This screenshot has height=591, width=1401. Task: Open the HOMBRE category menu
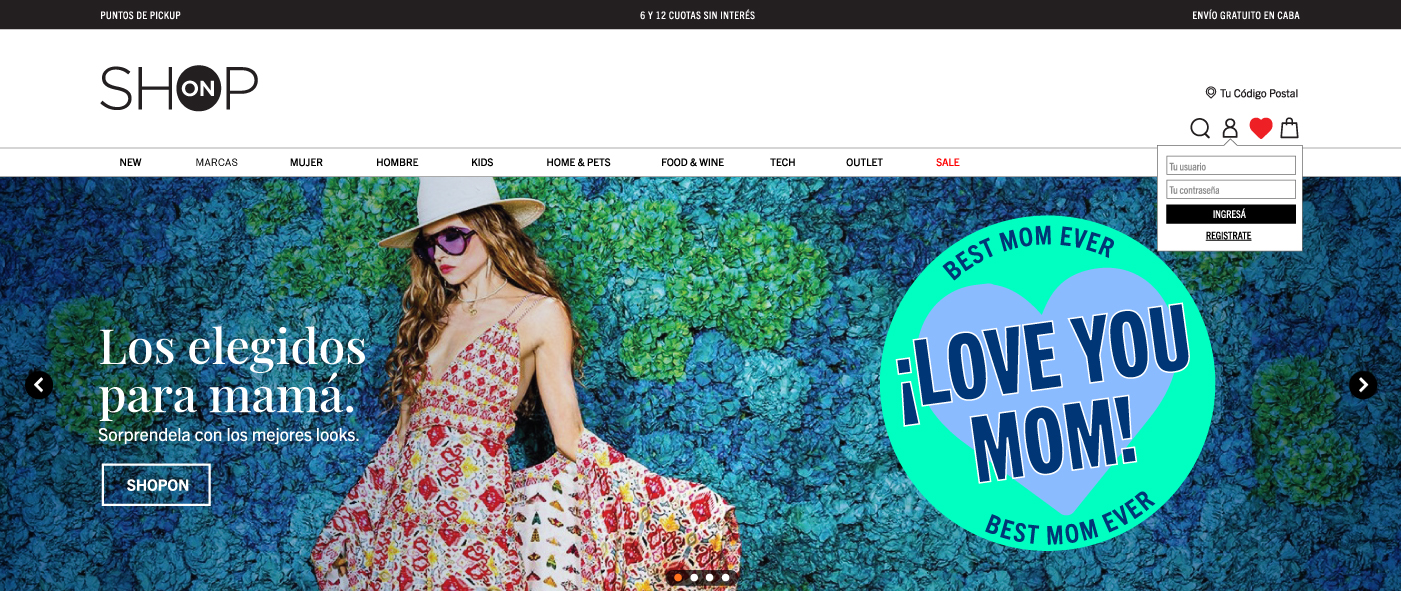397,162
